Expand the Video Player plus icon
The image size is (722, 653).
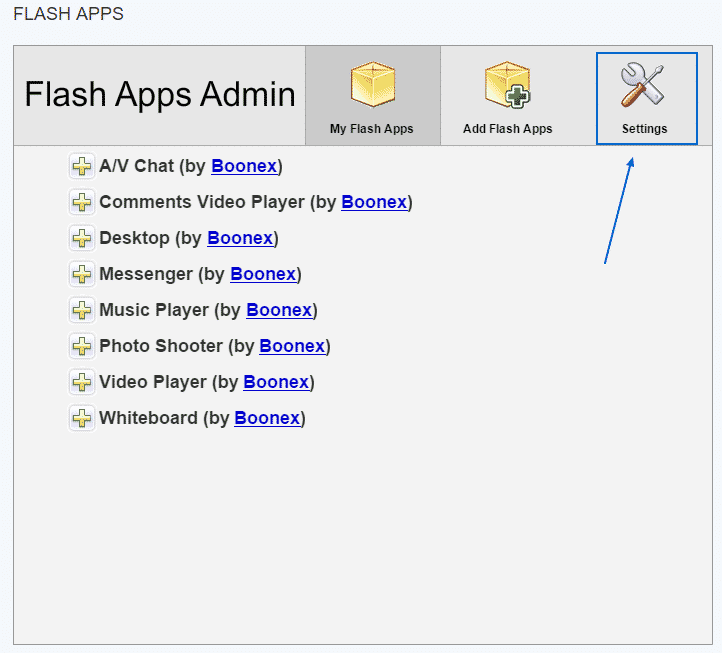click(82, 382)
